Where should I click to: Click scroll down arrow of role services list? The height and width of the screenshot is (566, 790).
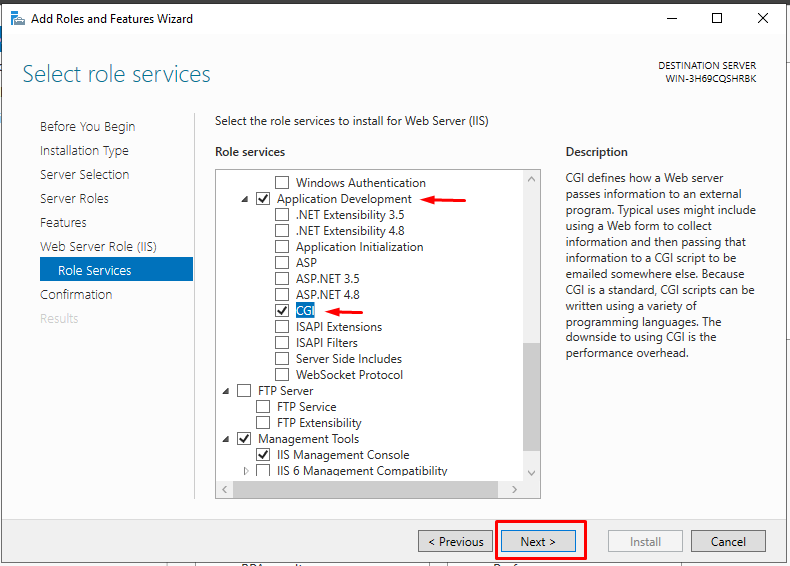click(532, 473)
